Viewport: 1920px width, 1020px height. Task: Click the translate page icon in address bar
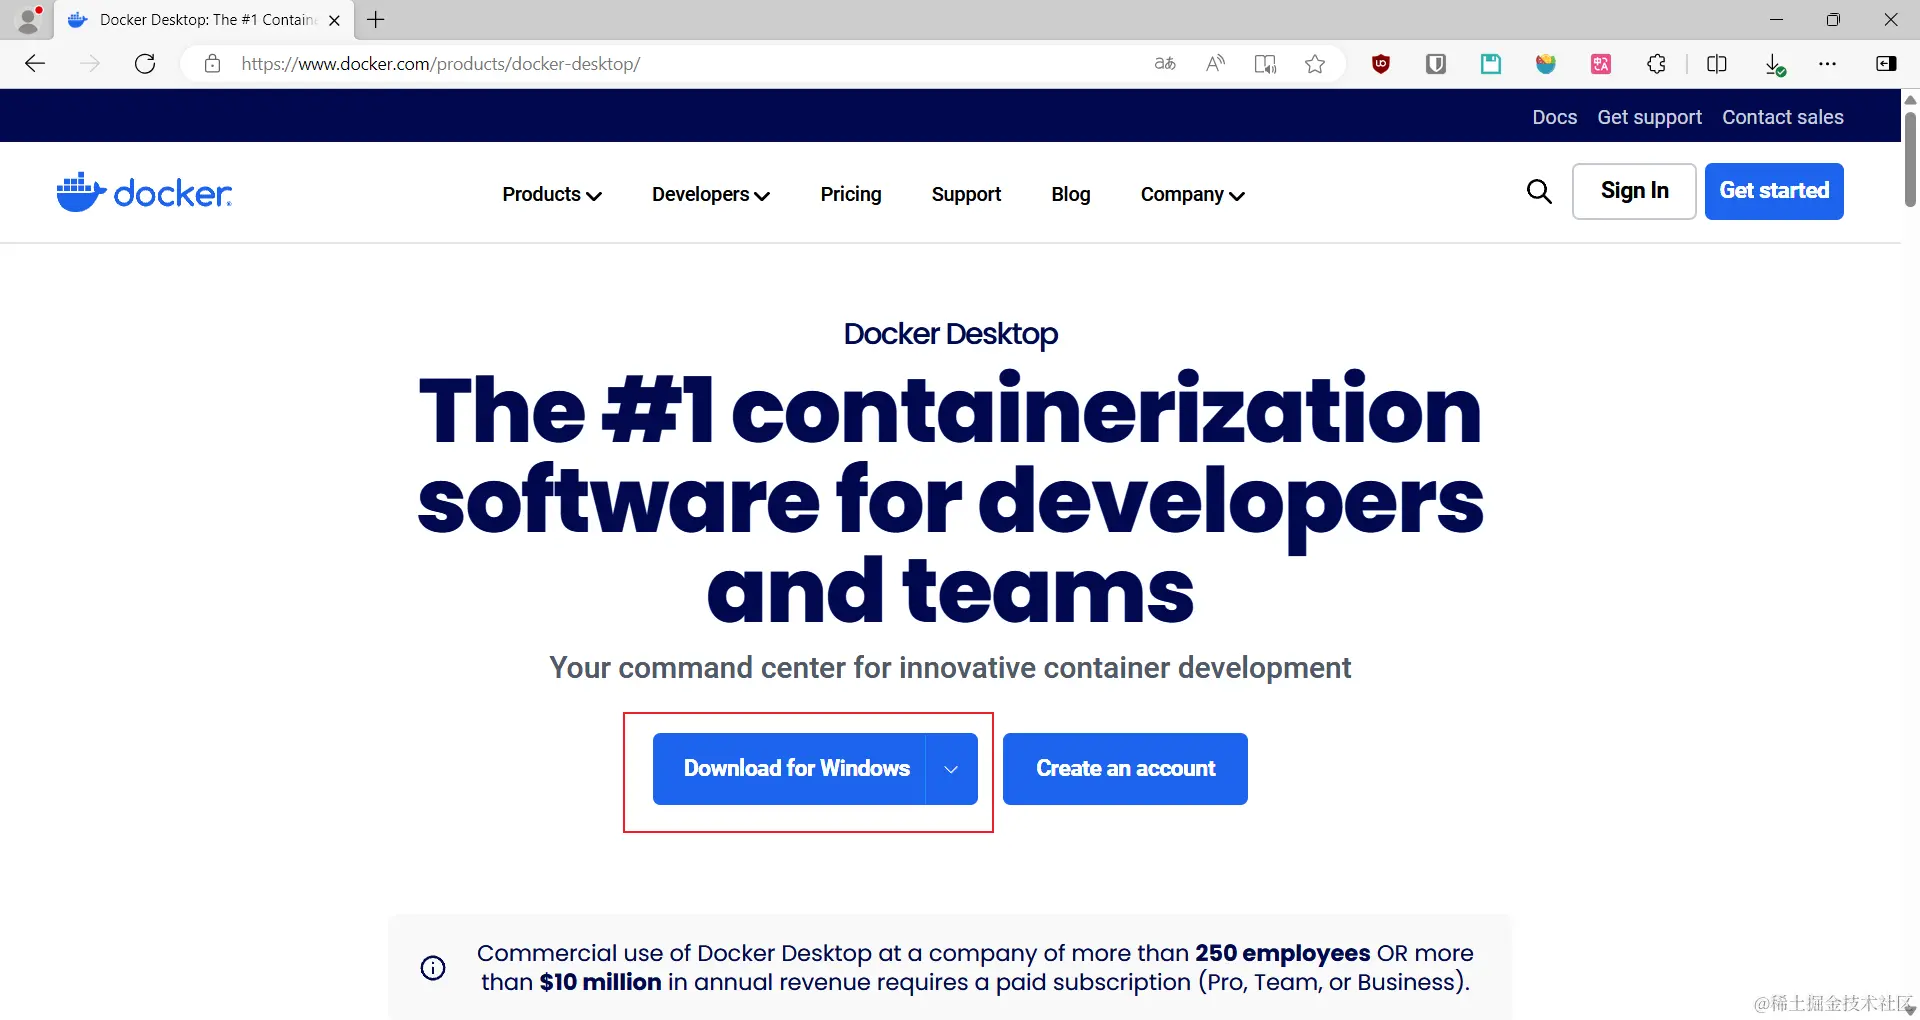pos(1165,64)
